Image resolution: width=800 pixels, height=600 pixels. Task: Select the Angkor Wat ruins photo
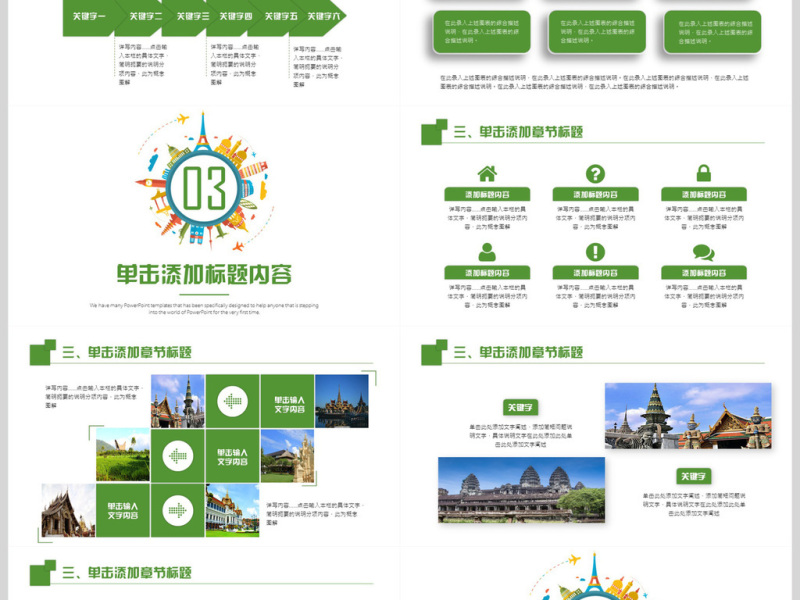pos(521,490)
